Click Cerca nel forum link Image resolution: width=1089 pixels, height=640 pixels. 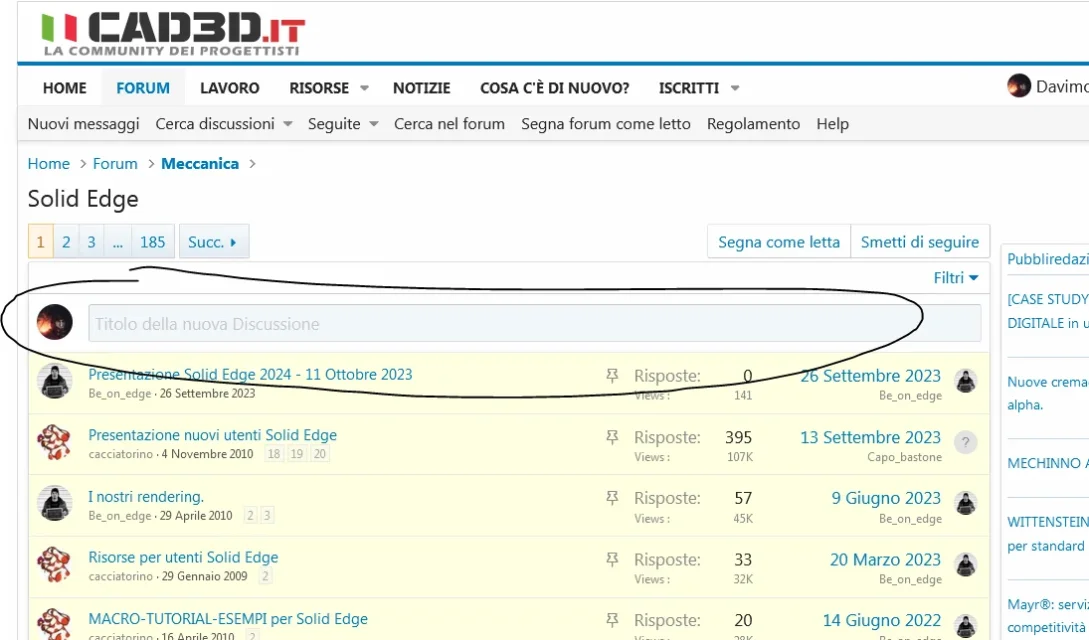(449, 124)
